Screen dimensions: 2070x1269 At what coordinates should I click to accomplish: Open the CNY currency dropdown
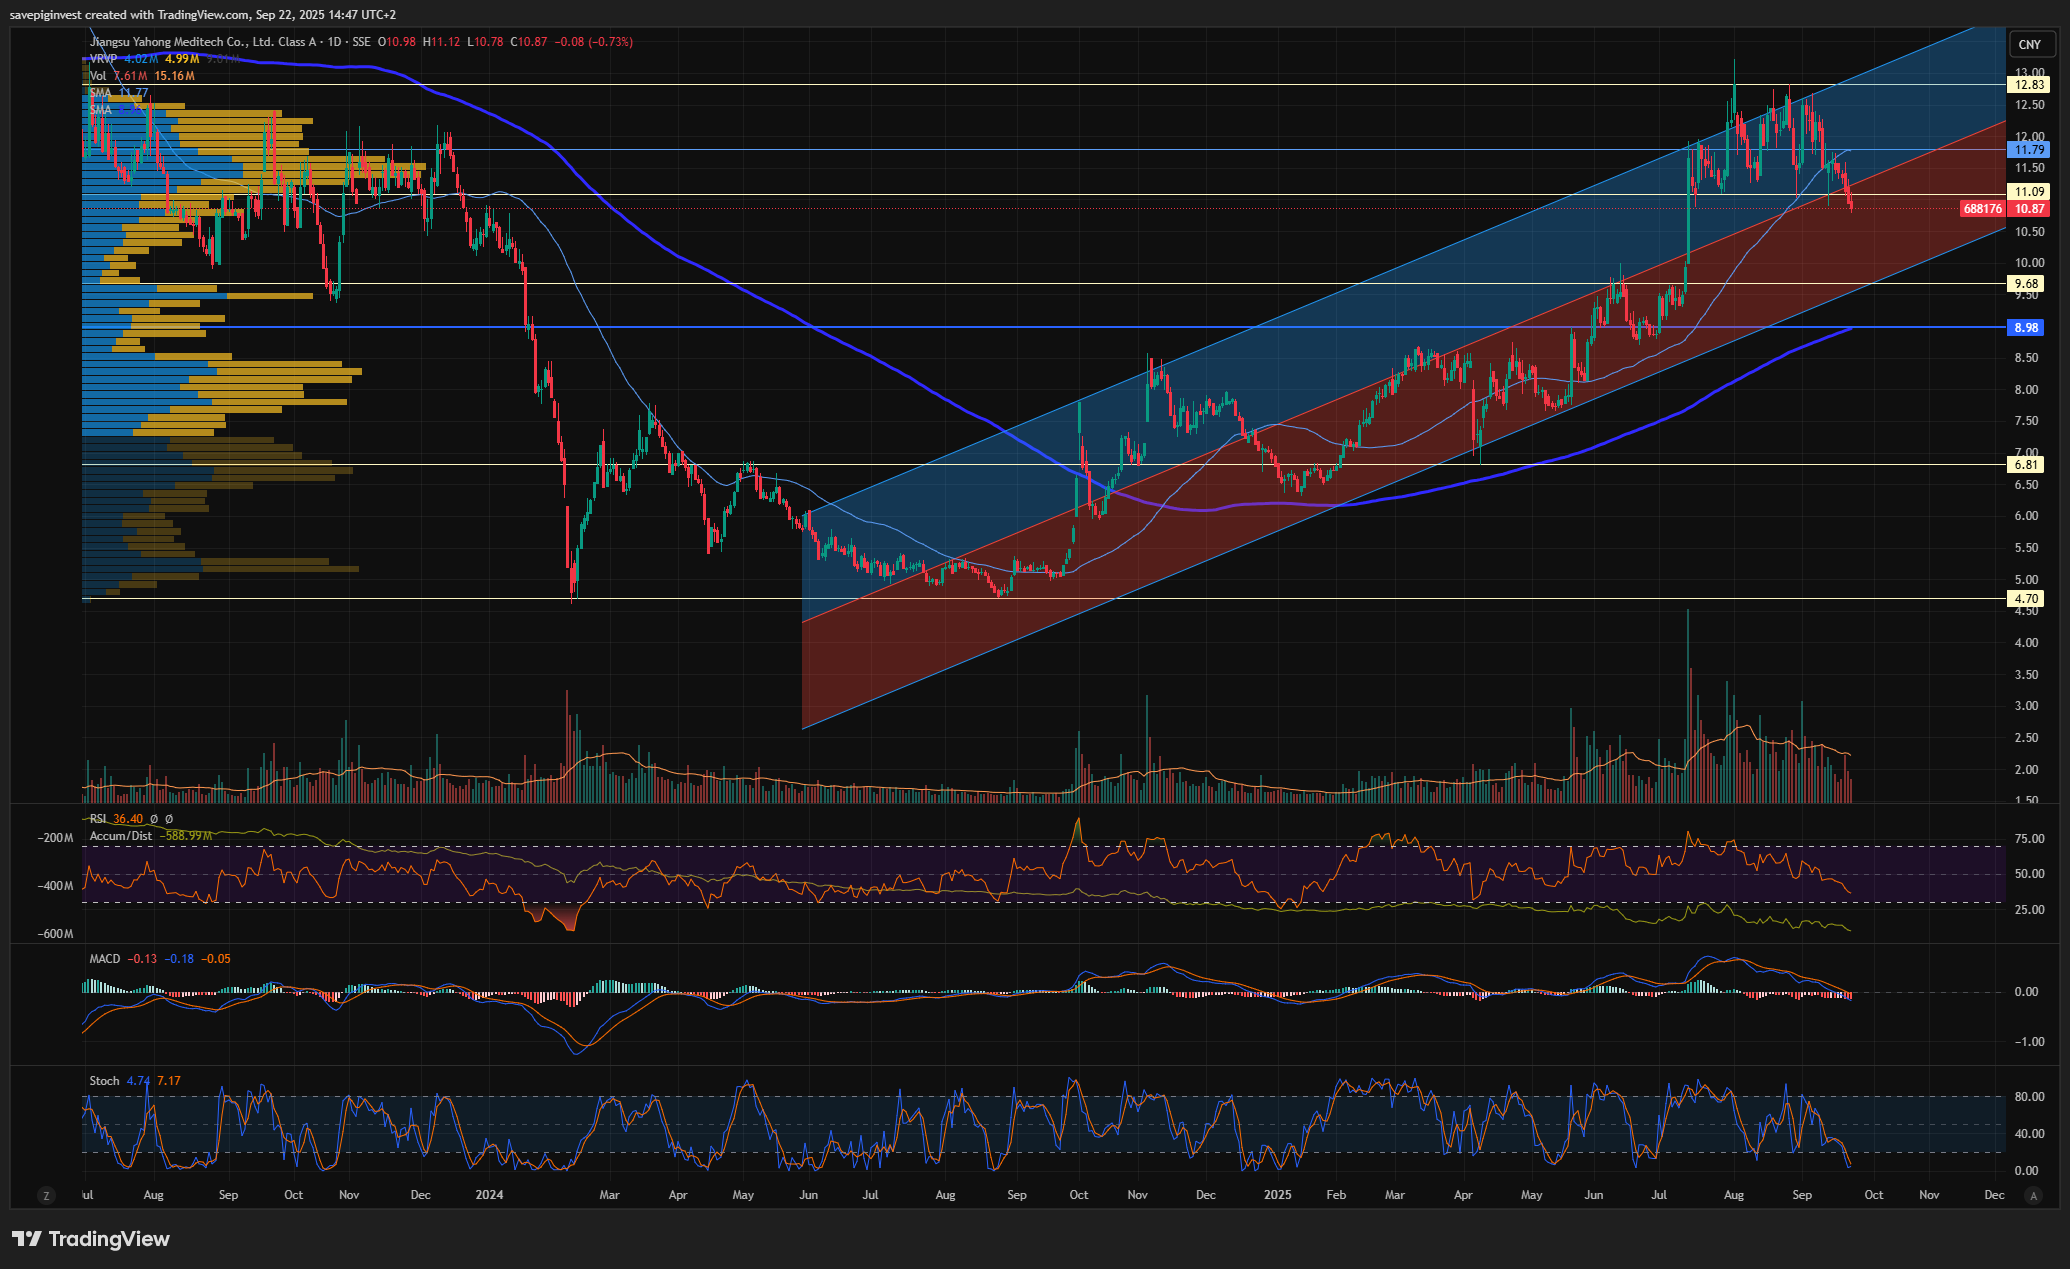(2029, 44)
